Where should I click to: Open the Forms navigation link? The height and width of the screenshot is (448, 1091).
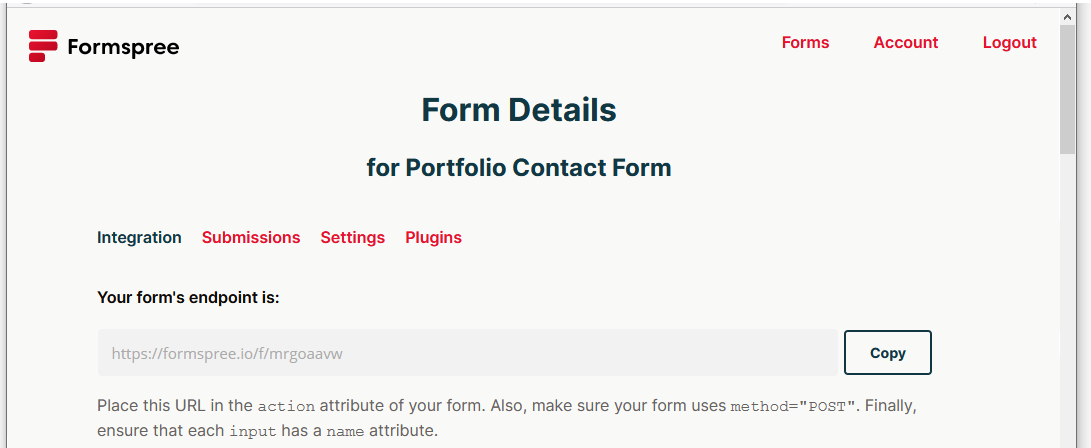click(805, 43)
